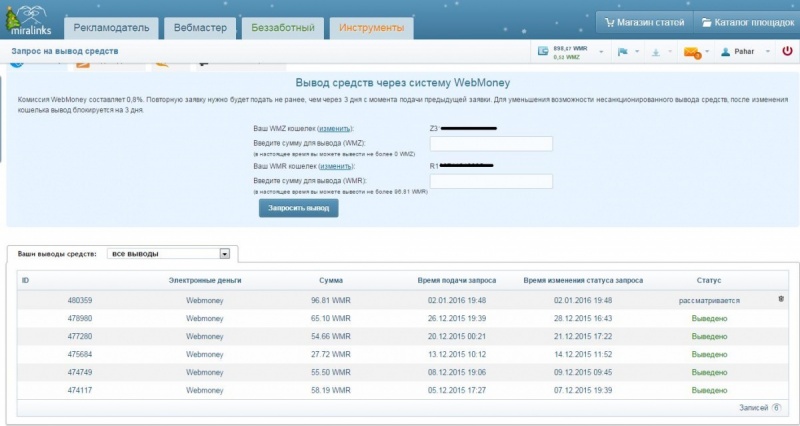Click the Pahar user profile icon
800x426 pixels.
(726, 52)
